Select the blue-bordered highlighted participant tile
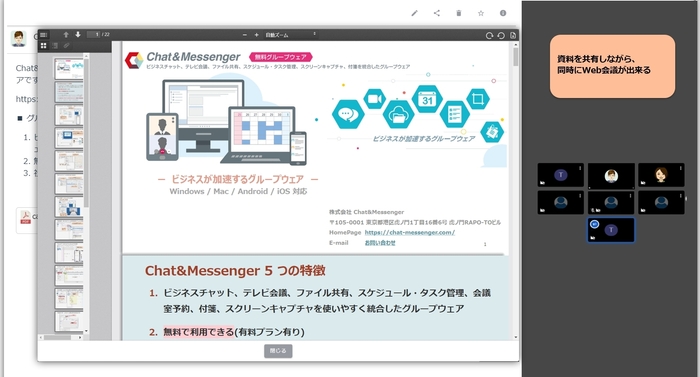 pyautogui.click(x=611, y=230)
